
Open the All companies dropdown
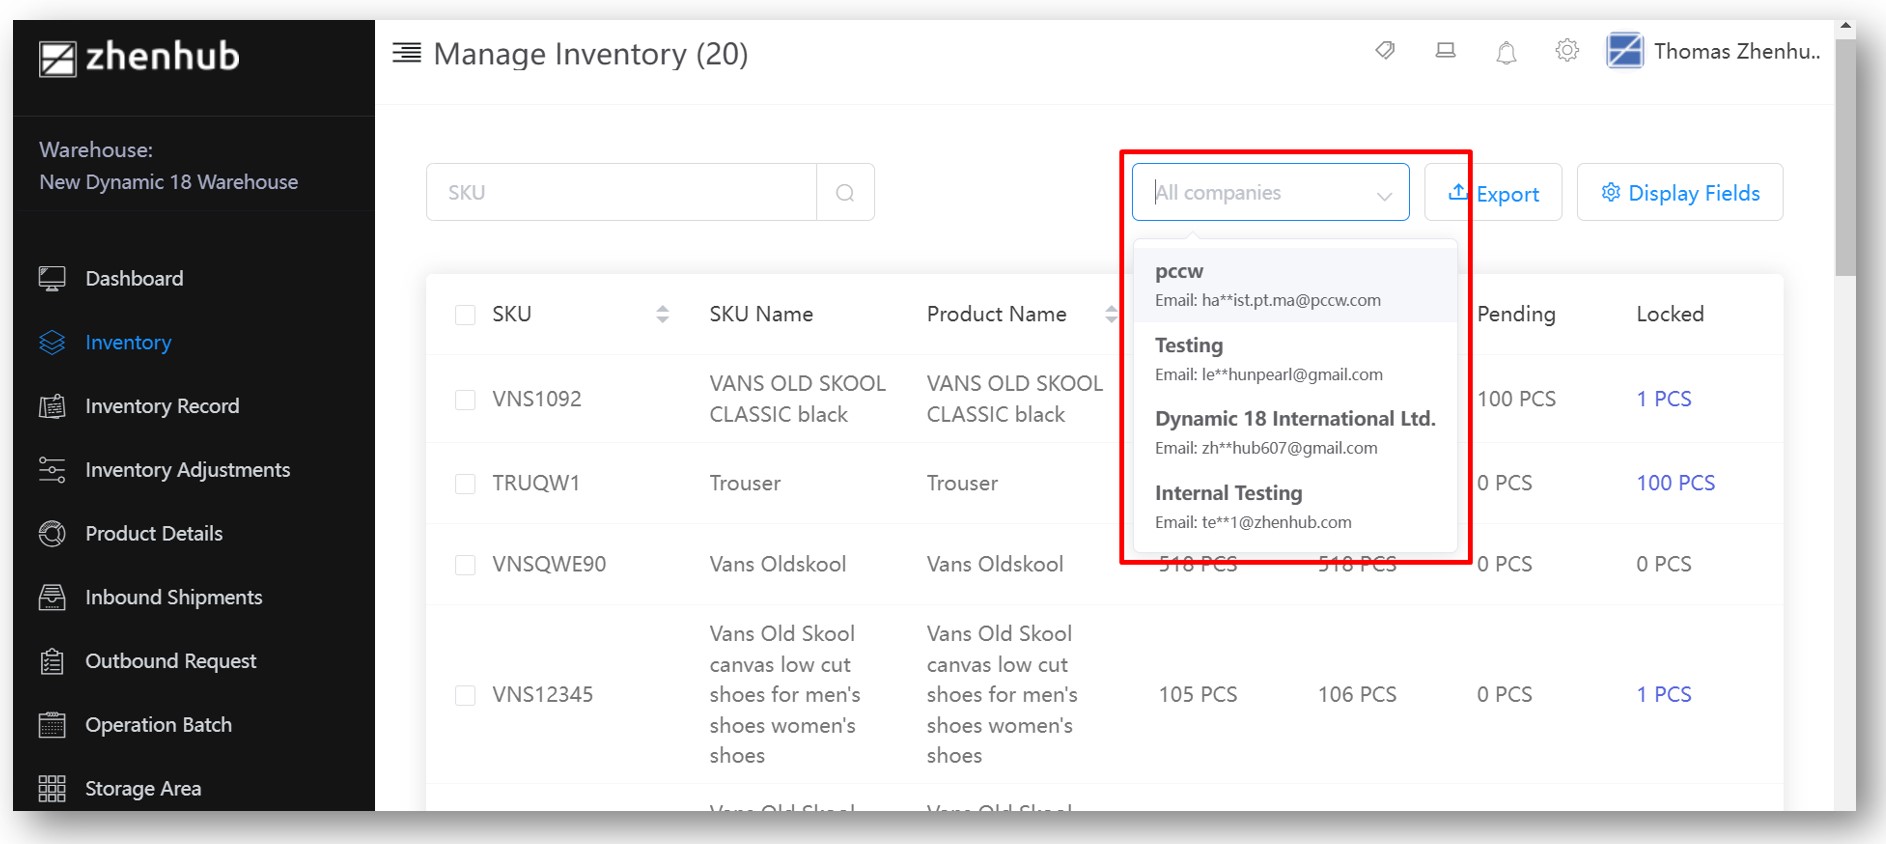[x=1270, y=193]
